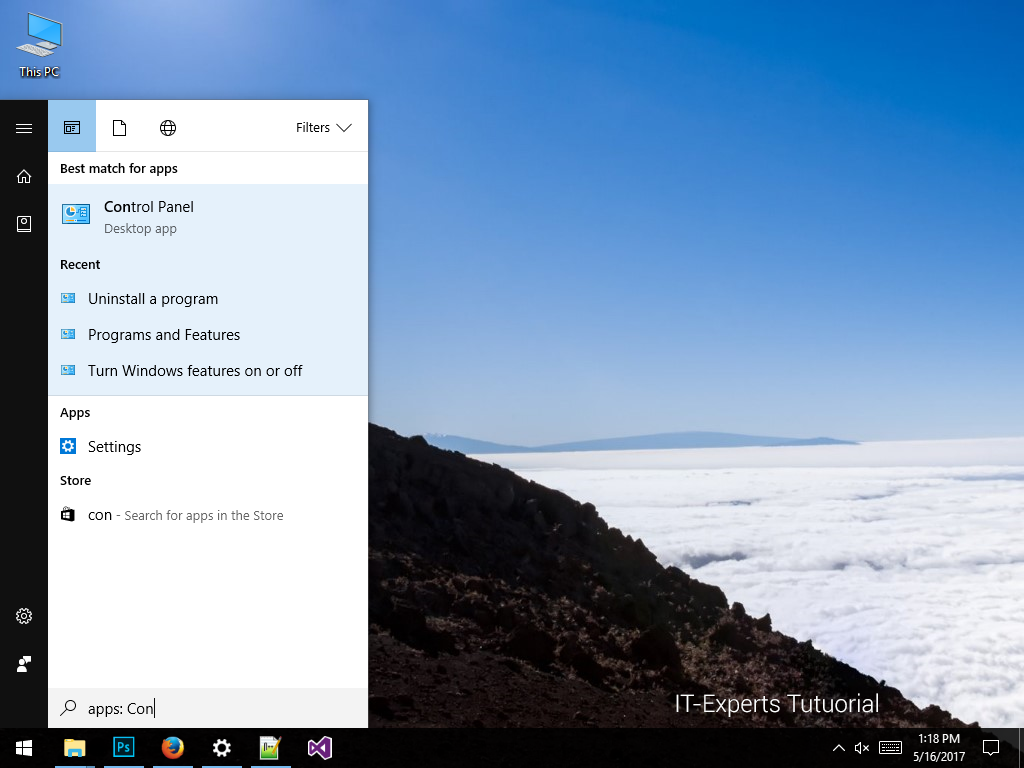Click the Home icon in sidebar
This screenshot has width=1024, height=768.
tap(24, 177)
